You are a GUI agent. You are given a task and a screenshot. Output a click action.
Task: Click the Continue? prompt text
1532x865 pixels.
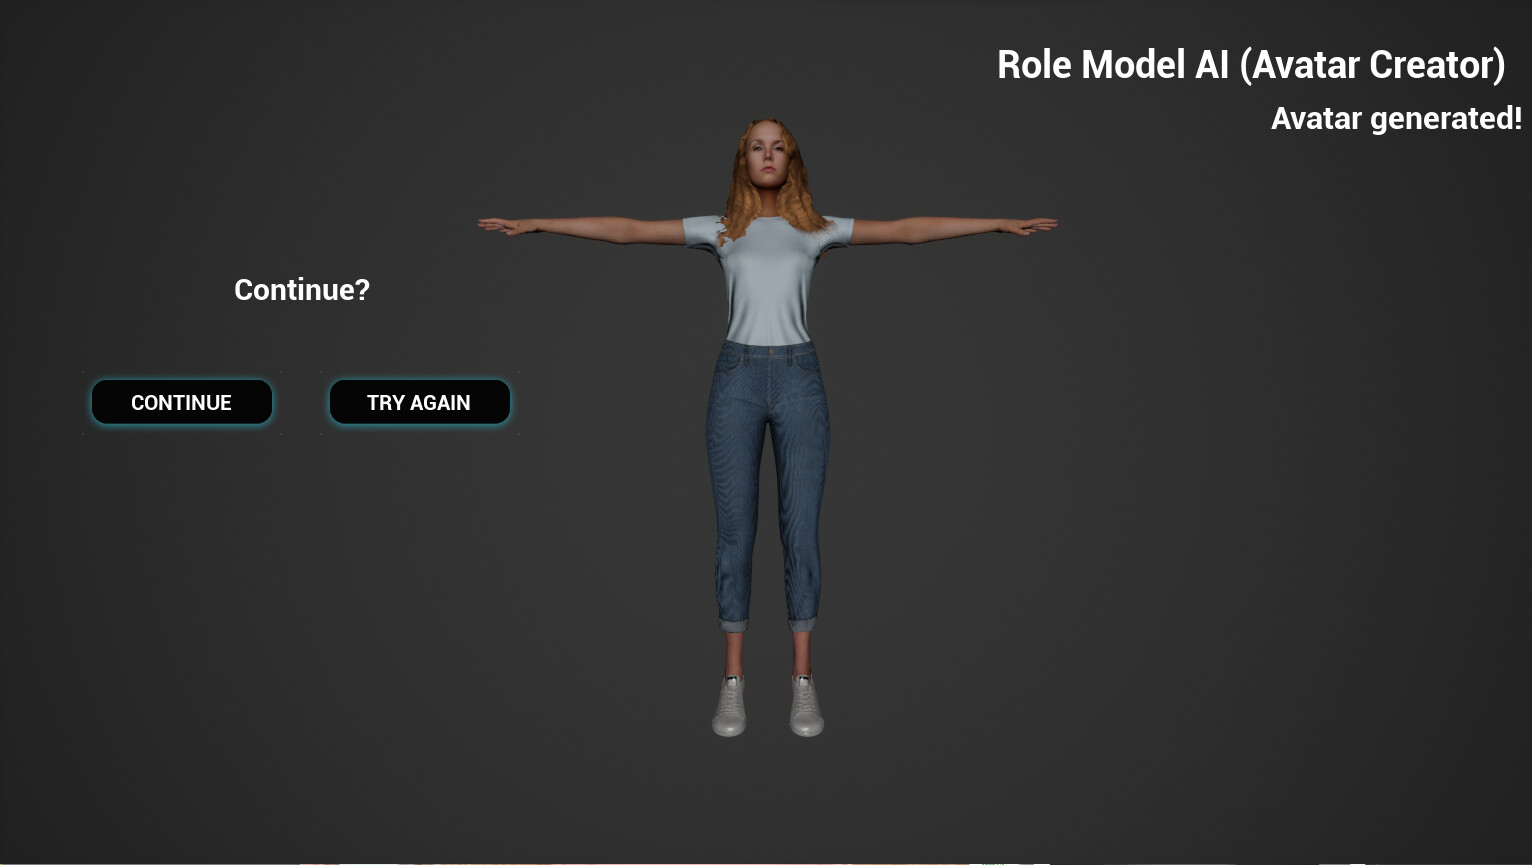click(x=301, y=290)
